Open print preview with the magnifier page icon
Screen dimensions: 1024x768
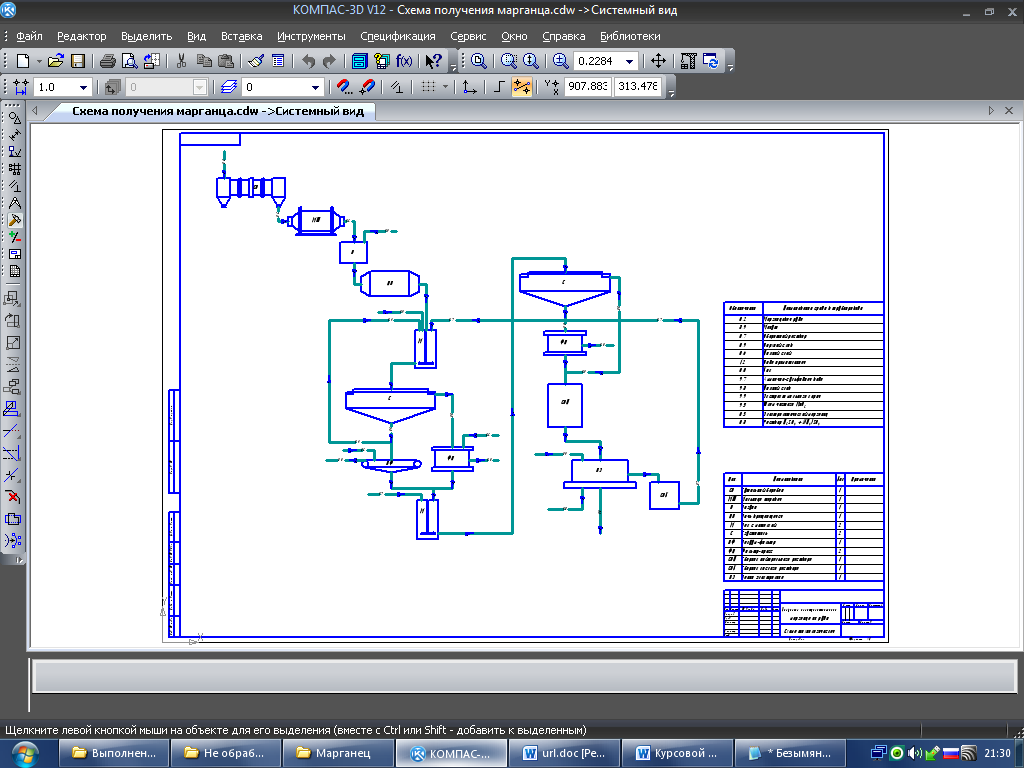tap(129, 61)
